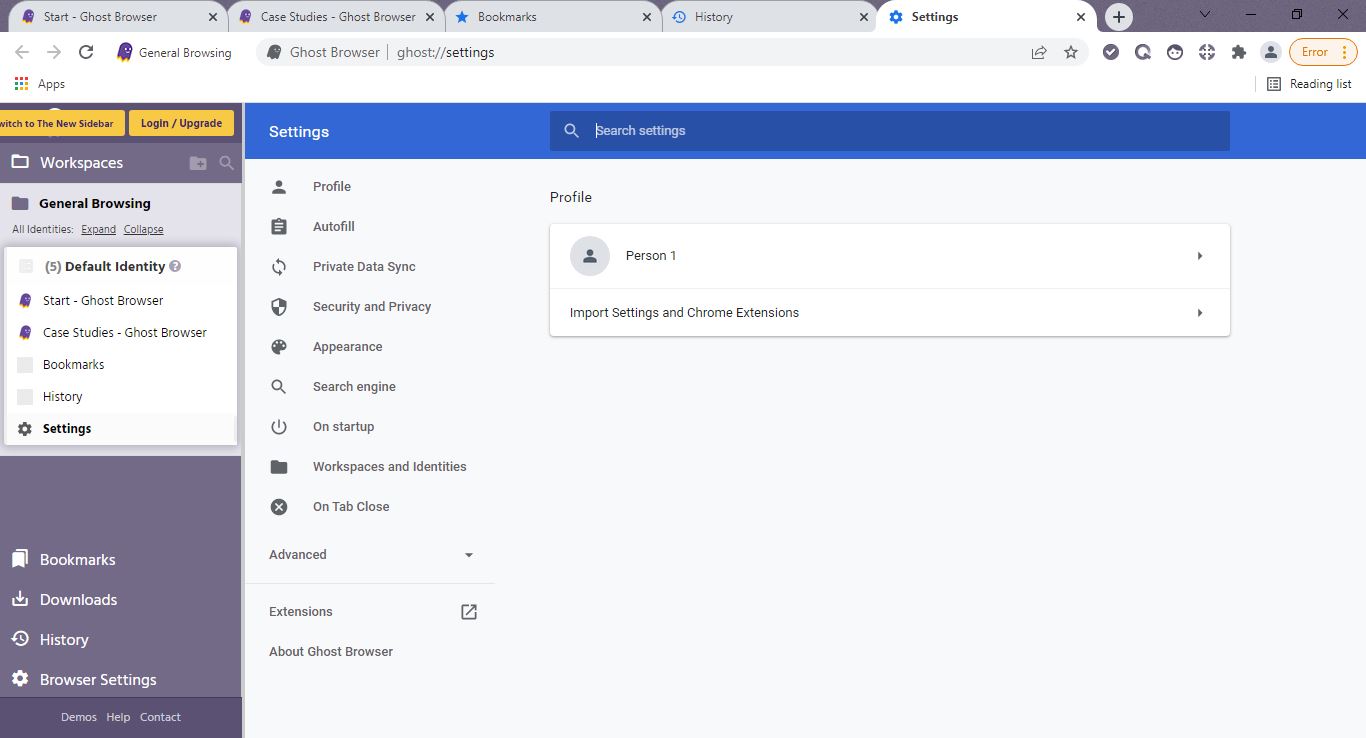
Task: Select History entry in identity tab list
Action: 121,396
